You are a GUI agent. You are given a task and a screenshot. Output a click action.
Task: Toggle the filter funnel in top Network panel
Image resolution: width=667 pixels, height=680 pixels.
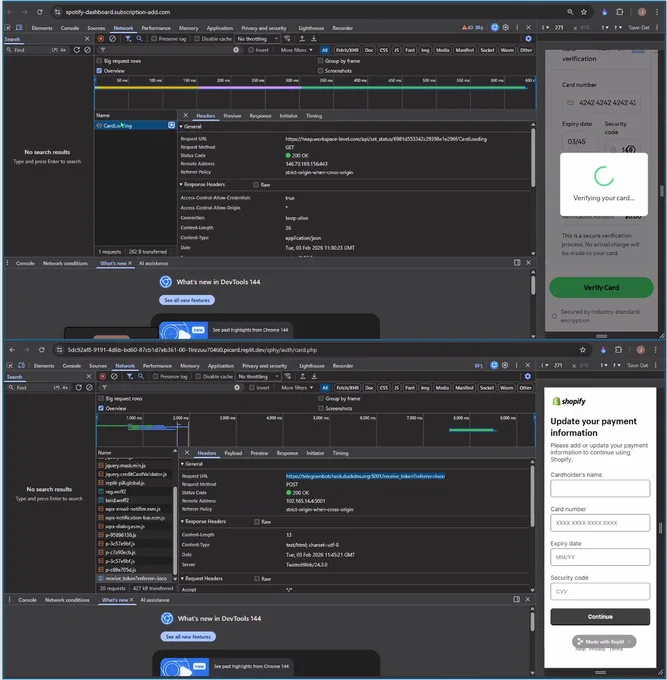click(128, 39)
